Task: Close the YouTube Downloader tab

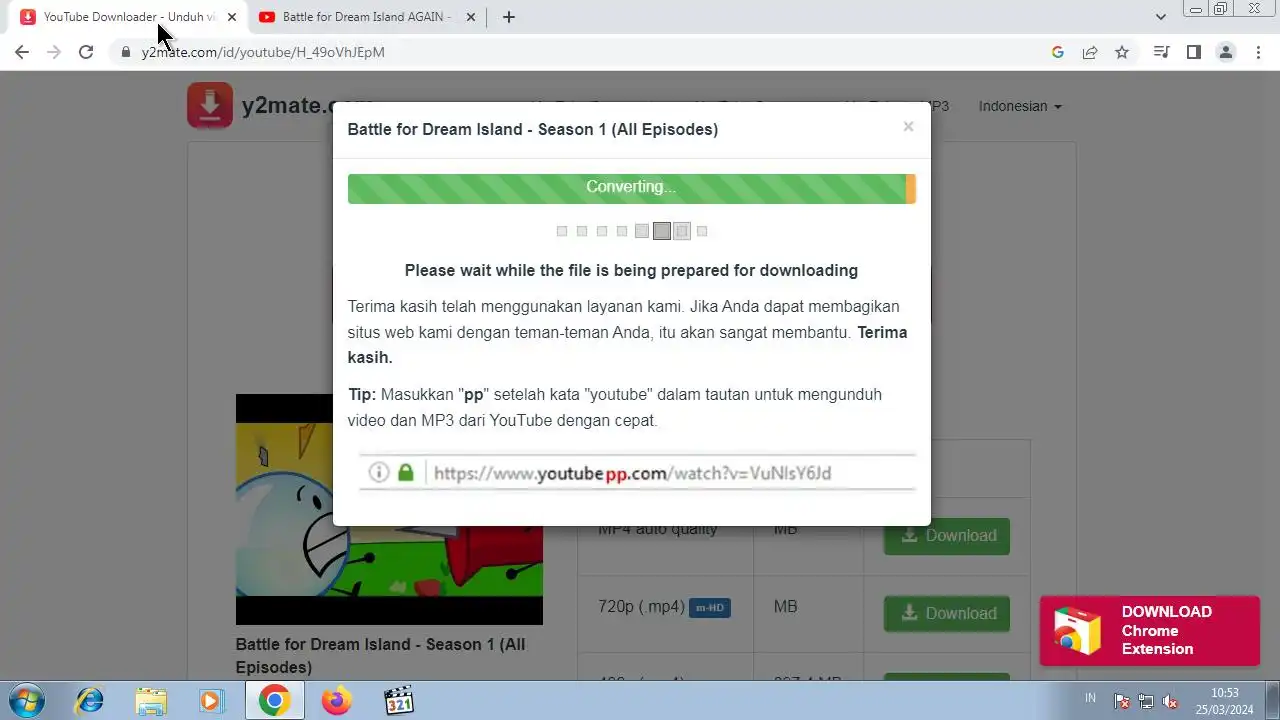Action: [x=232, y=17]
